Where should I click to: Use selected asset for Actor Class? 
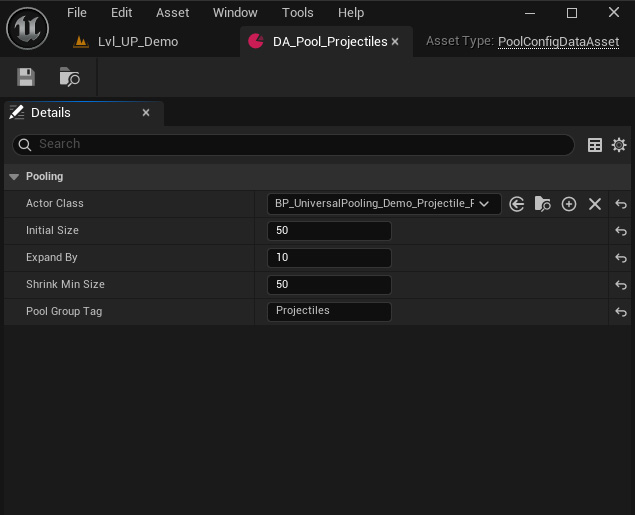517,204
